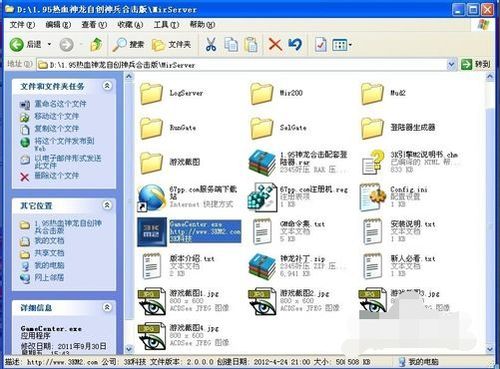Open the Back button history dropdown arrow
The image size is (500, 369).
pos(50,44)
